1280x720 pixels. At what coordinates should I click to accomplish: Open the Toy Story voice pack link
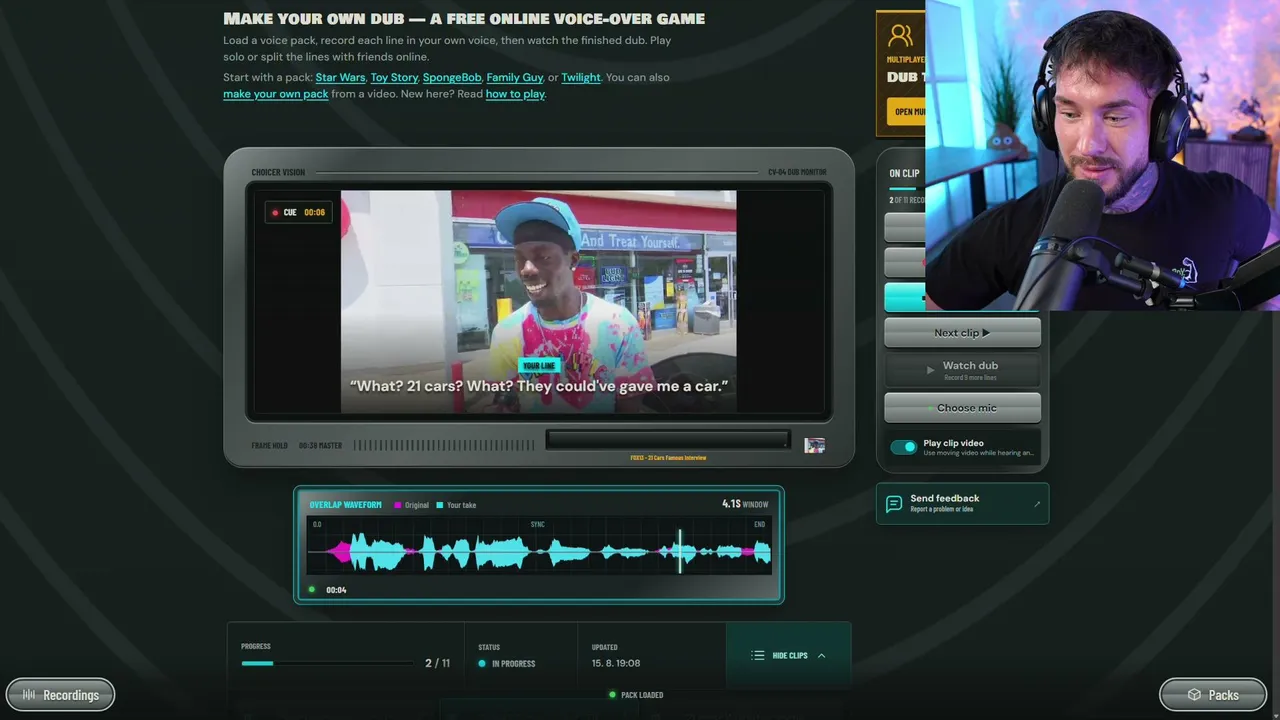coord(394,77)
